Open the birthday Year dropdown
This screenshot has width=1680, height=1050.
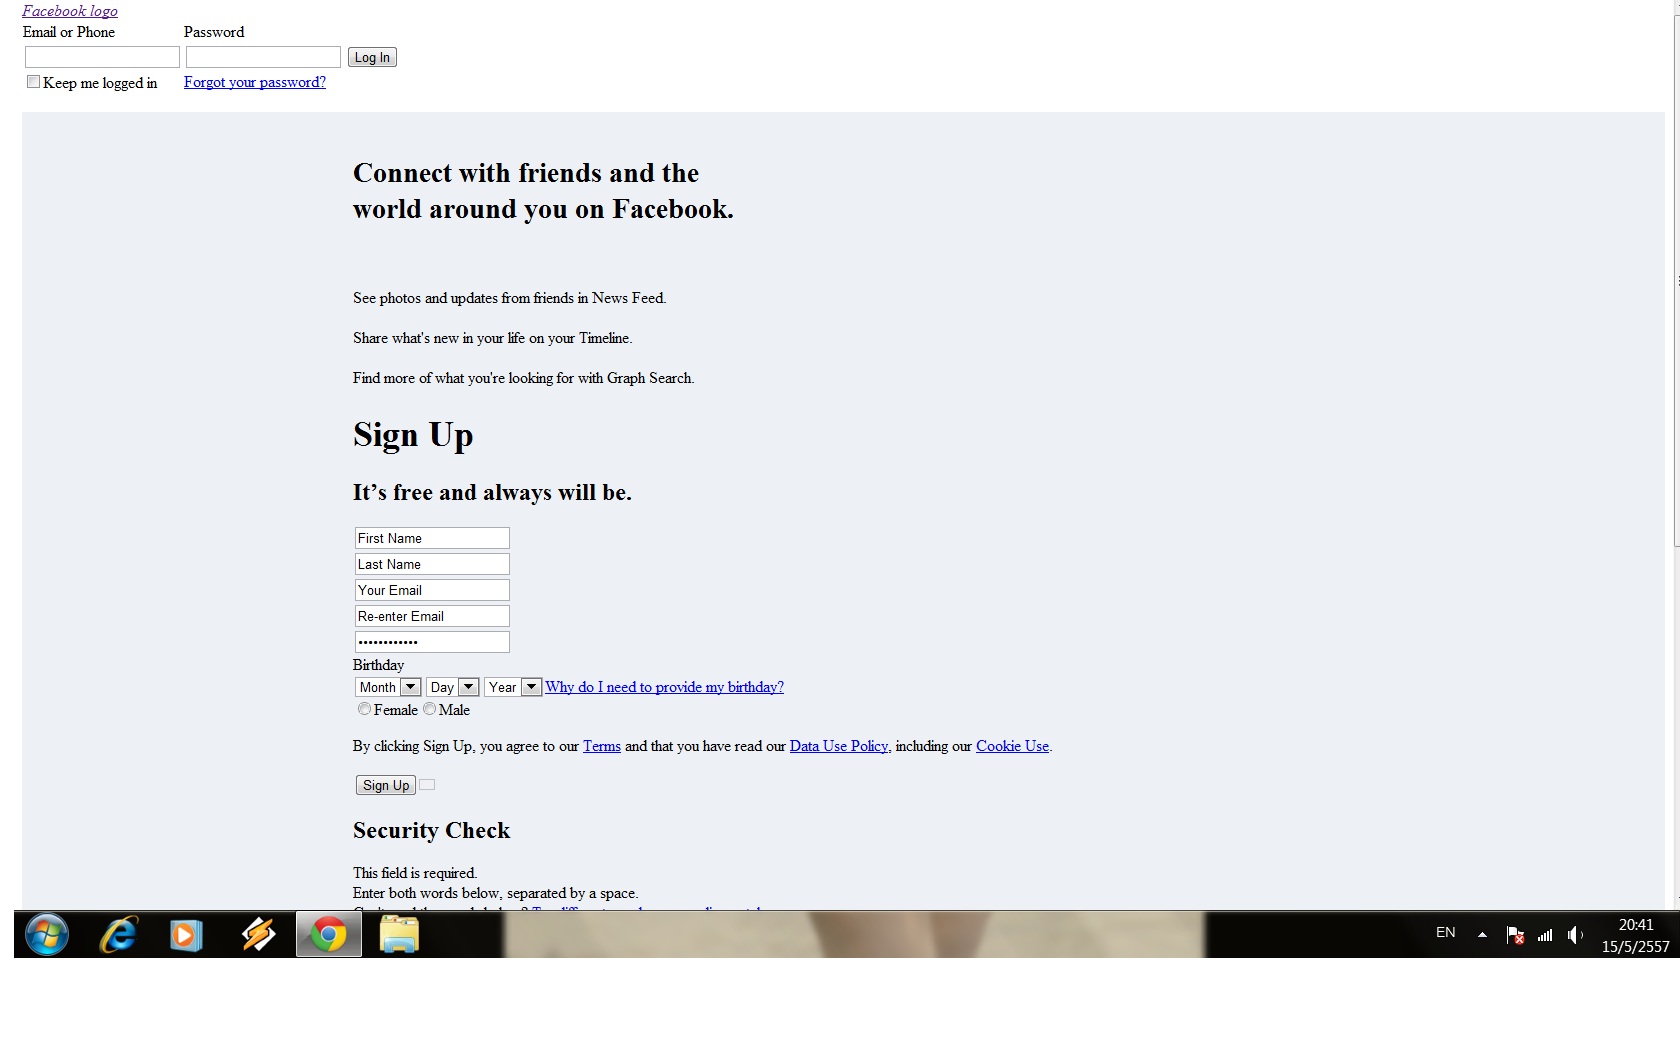(513, 687)
